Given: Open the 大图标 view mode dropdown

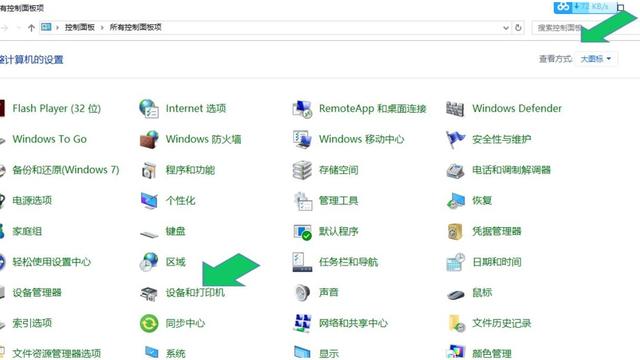Looking at the screenshot, I should coord(596,59).
